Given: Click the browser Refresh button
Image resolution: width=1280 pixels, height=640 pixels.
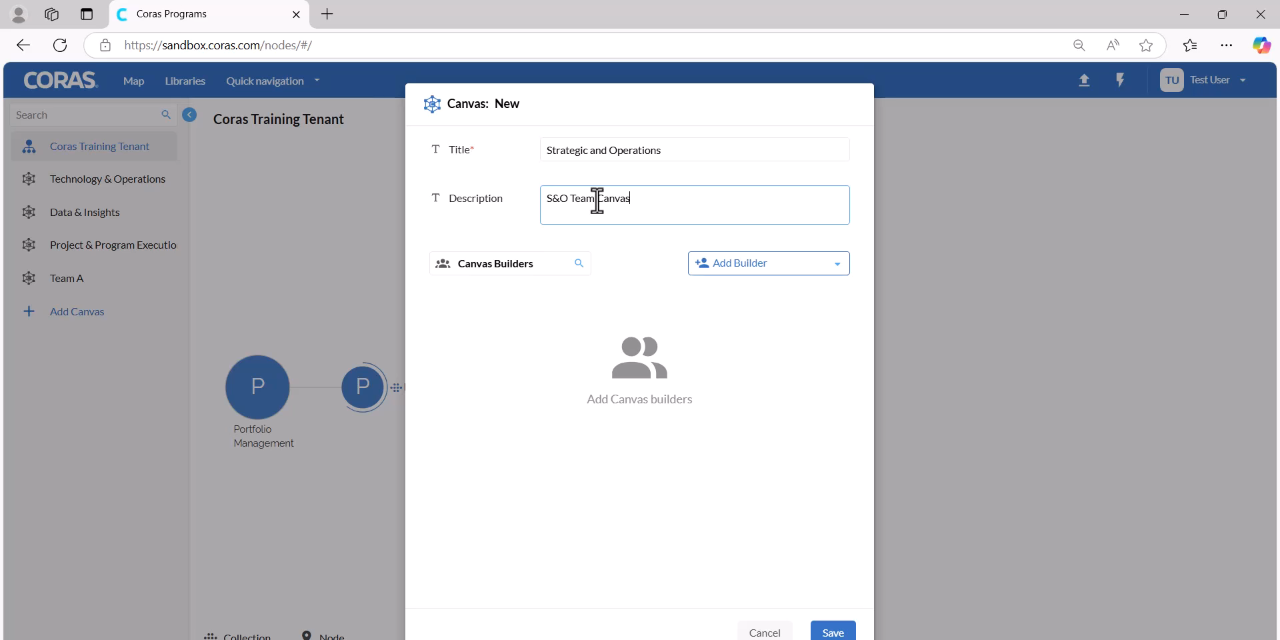Looking at the screenshot, I should pyautogui.click(x=60, y=45).
